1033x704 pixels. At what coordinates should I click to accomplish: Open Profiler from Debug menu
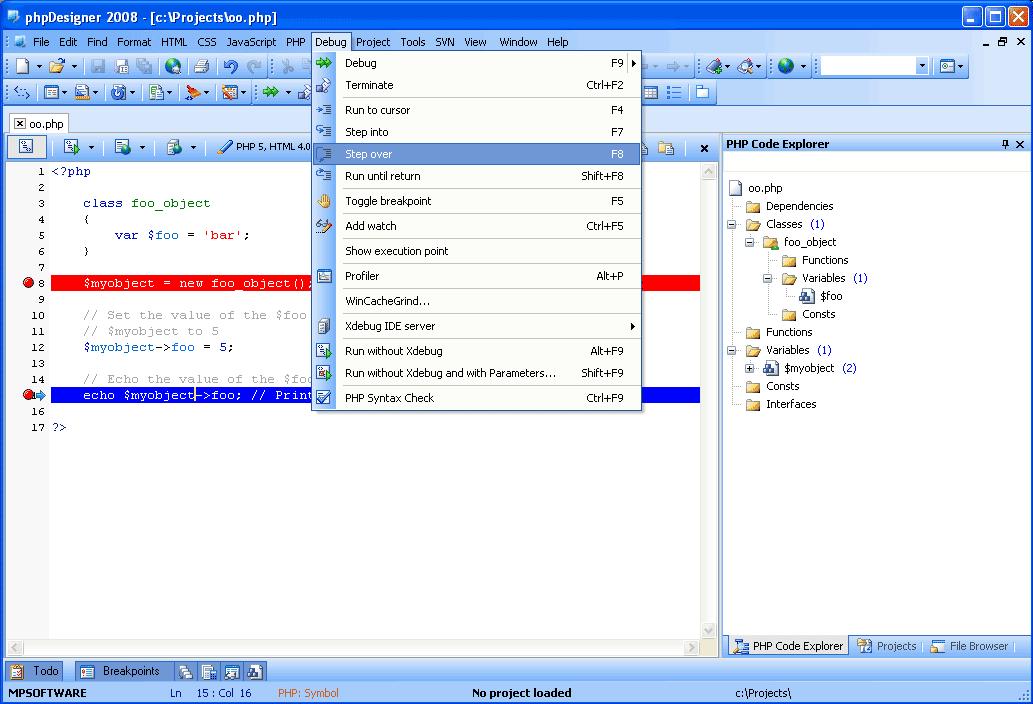pyautogui.click(x=476, y=276)
